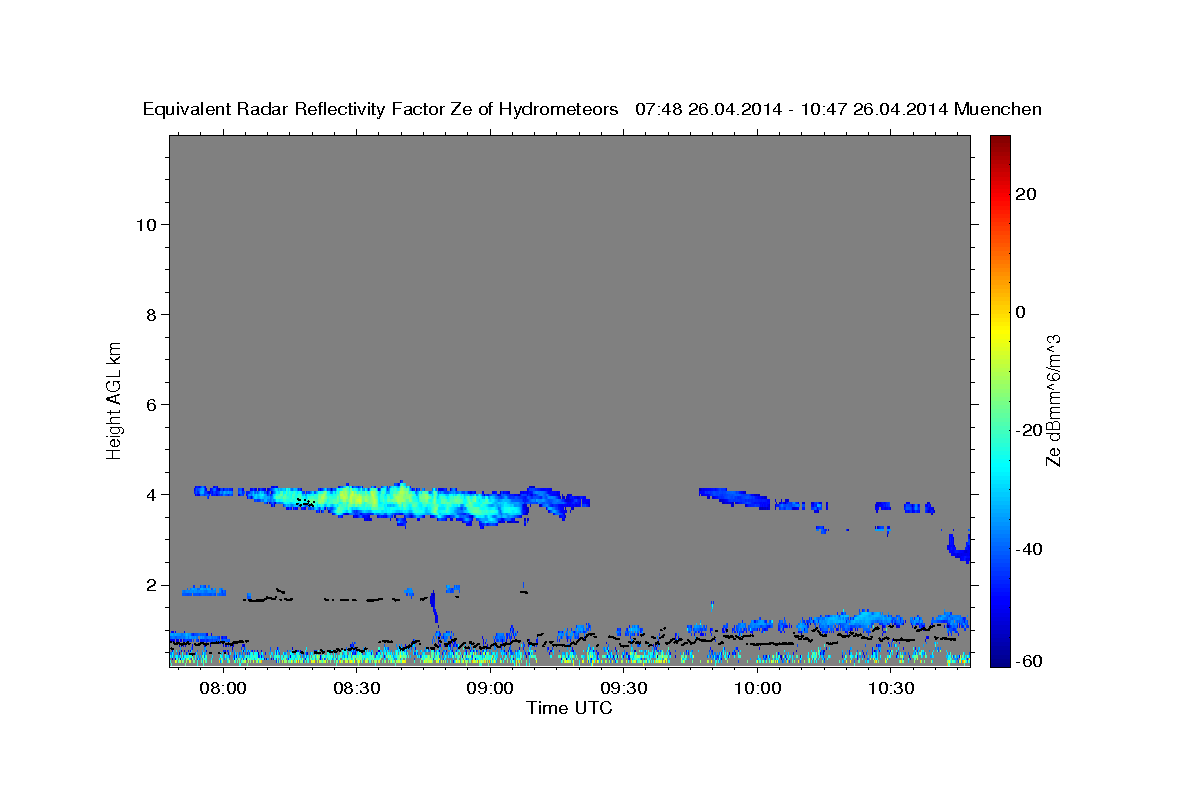The height and width of the screenshot is (800, 1200).
Task: Click the height tick label 4
Action: [x=152, y=494]
